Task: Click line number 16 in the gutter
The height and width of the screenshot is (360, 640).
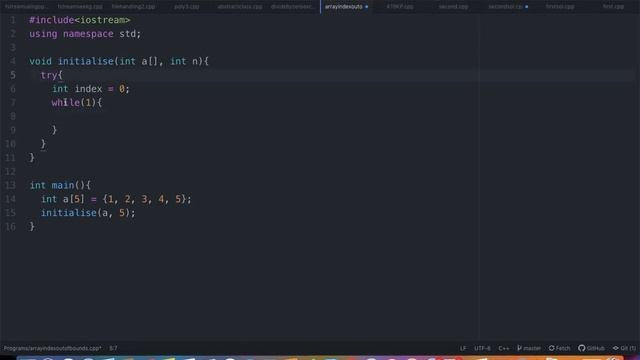Action: (x=11, y=227)
